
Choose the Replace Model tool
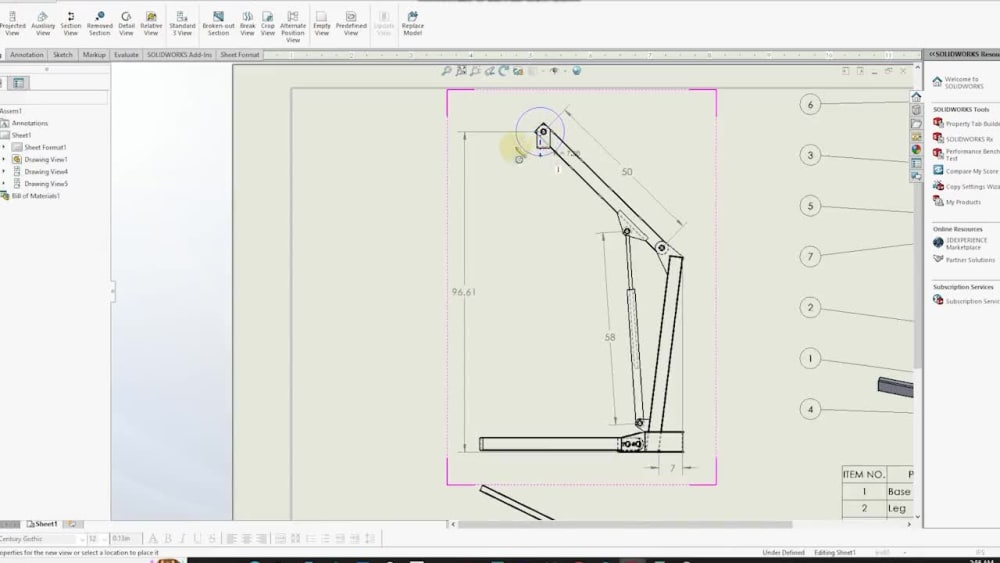[413, 24]
